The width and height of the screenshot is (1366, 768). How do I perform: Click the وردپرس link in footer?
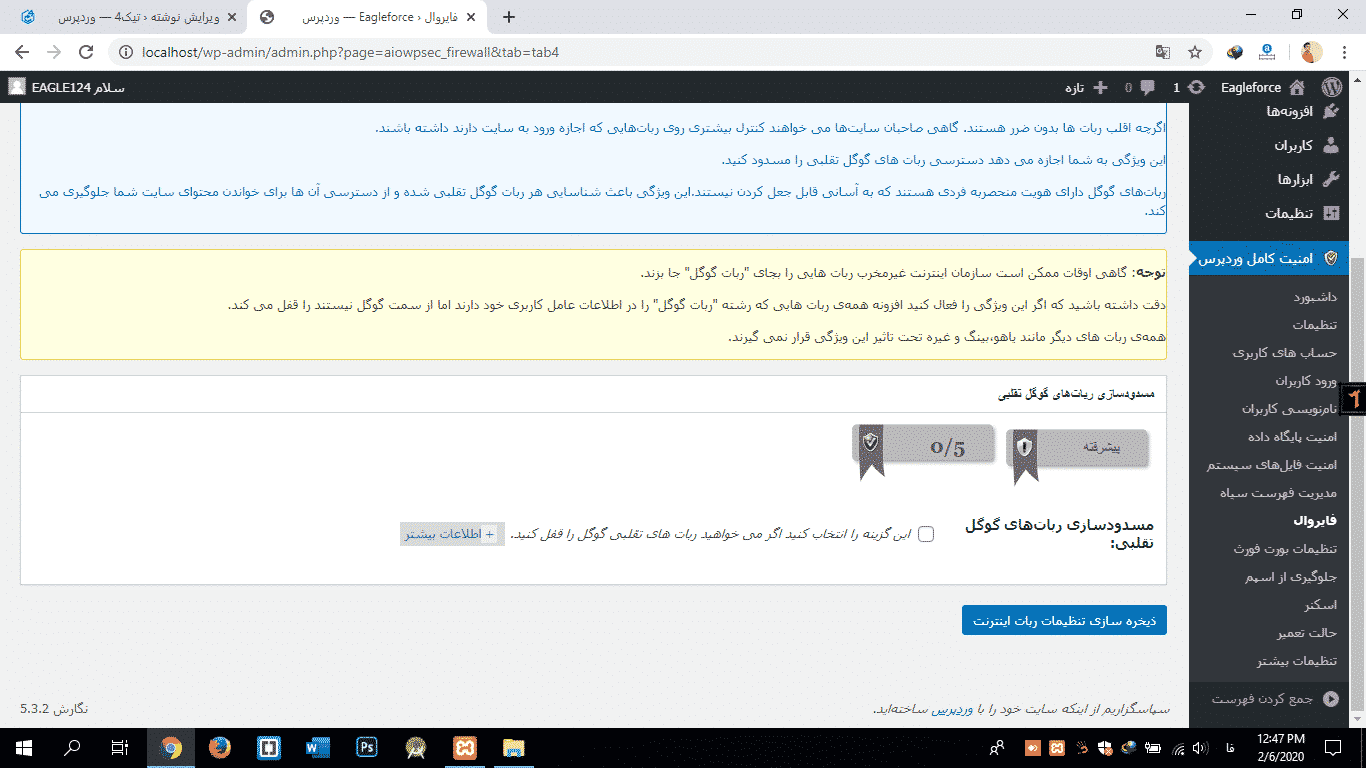click(953, 709)
